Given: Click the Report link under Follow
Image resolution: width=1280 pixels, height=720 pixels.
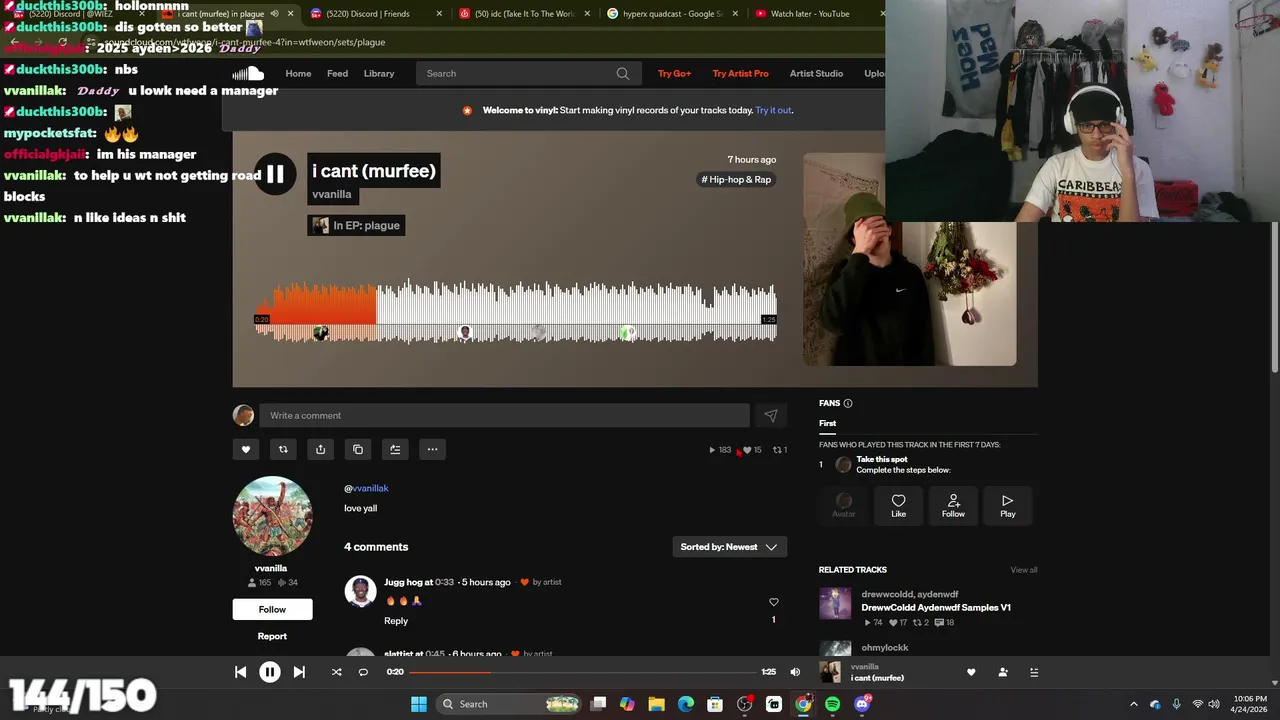Looking at the screenshot, I should point(272,636).
